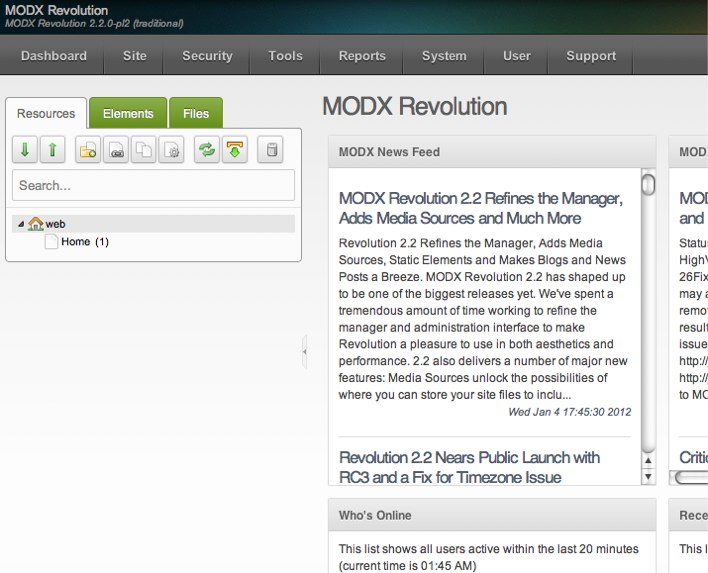The width and height of the screenshot is (708, 573).
Task: Click the second feed panel's horizontal scrollbar
Action: (690, 478)
